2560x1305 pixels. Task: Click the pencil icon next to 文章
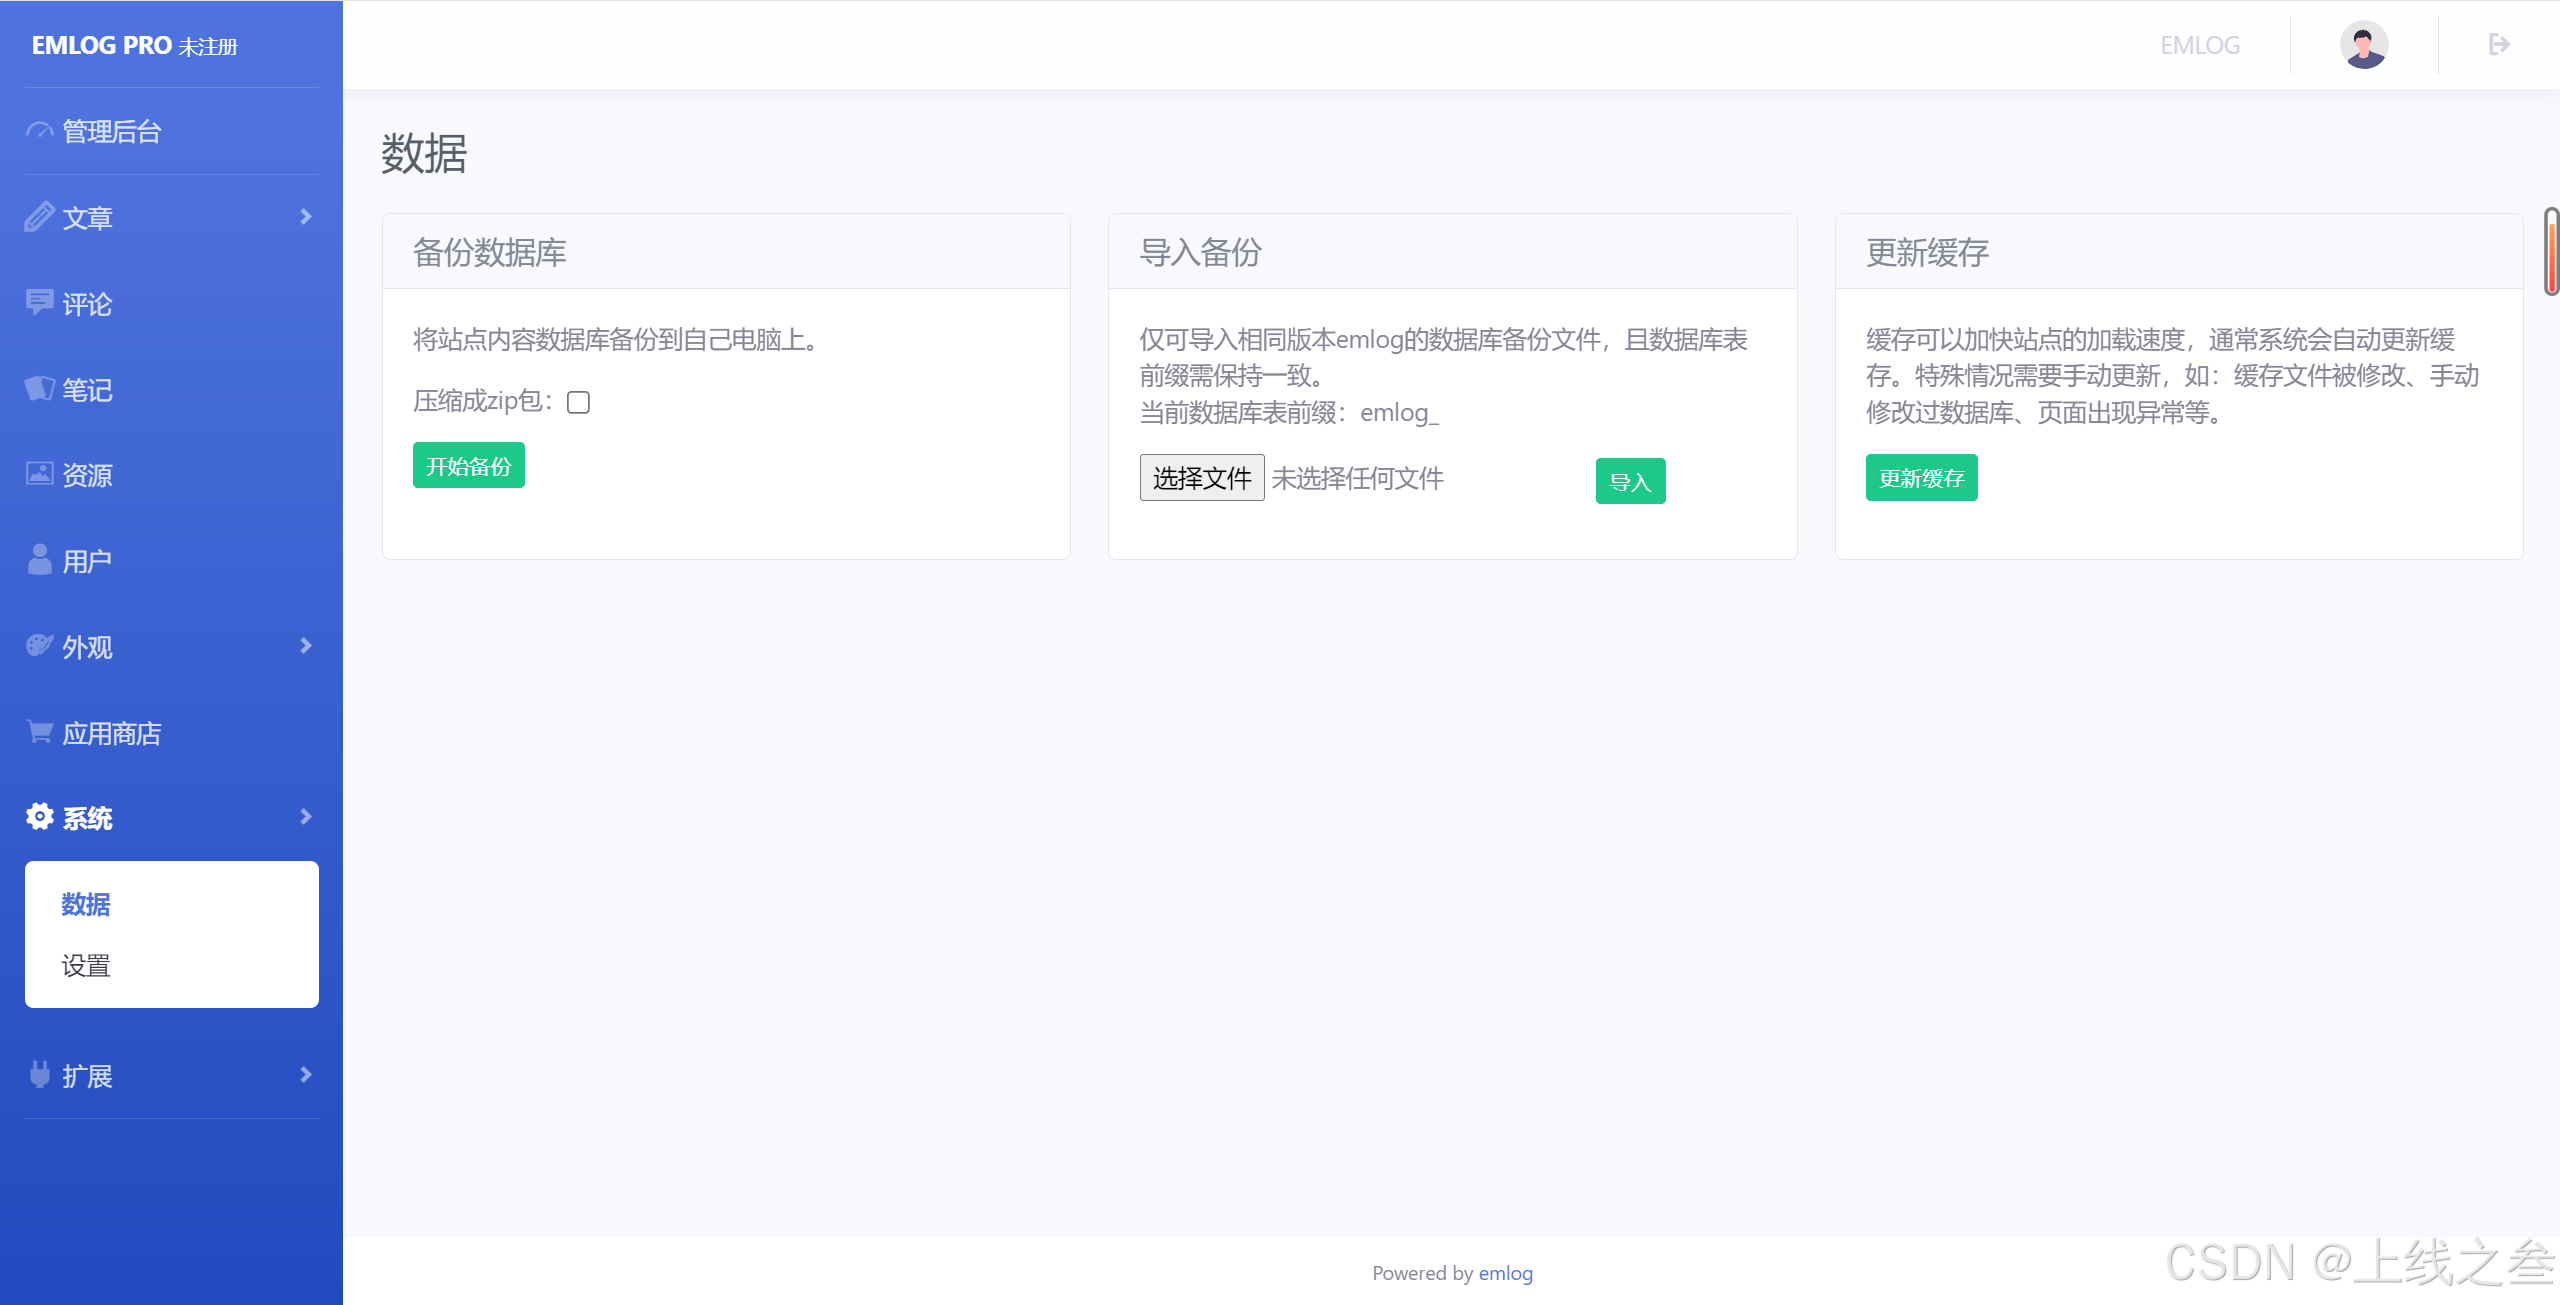coord(39,217)
